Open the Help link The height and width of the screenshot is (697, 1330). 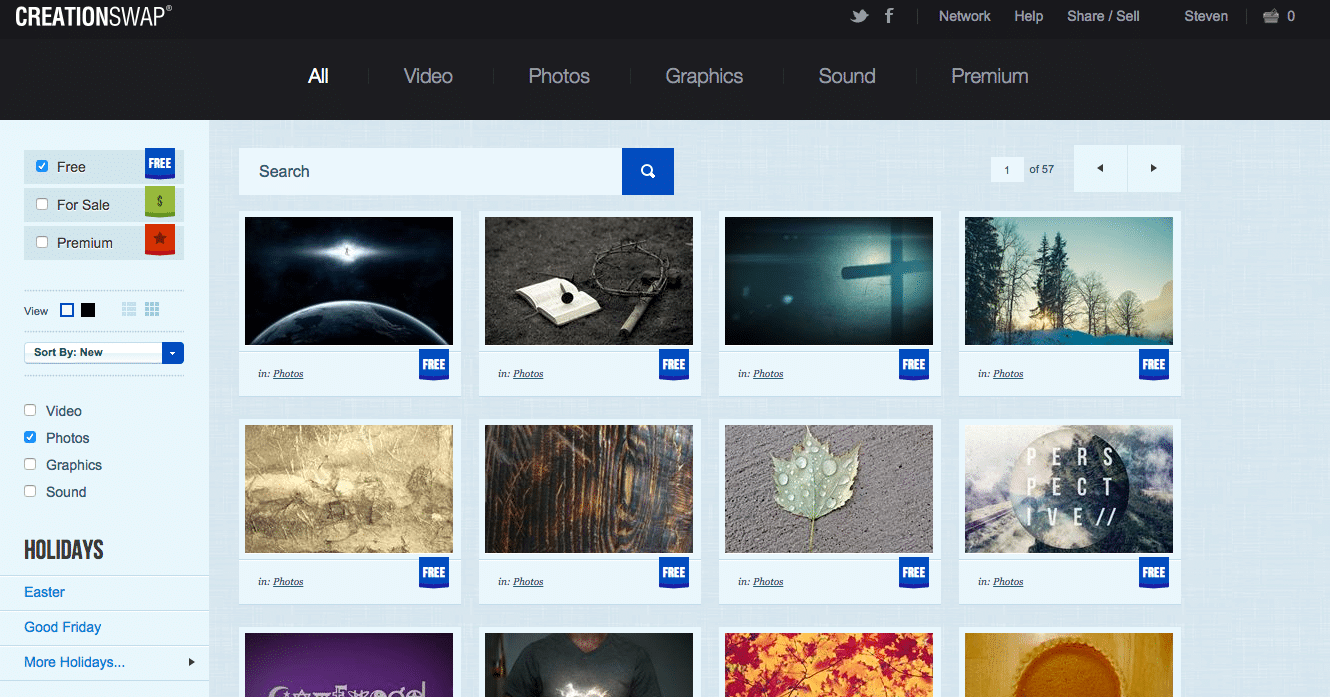1028,16
